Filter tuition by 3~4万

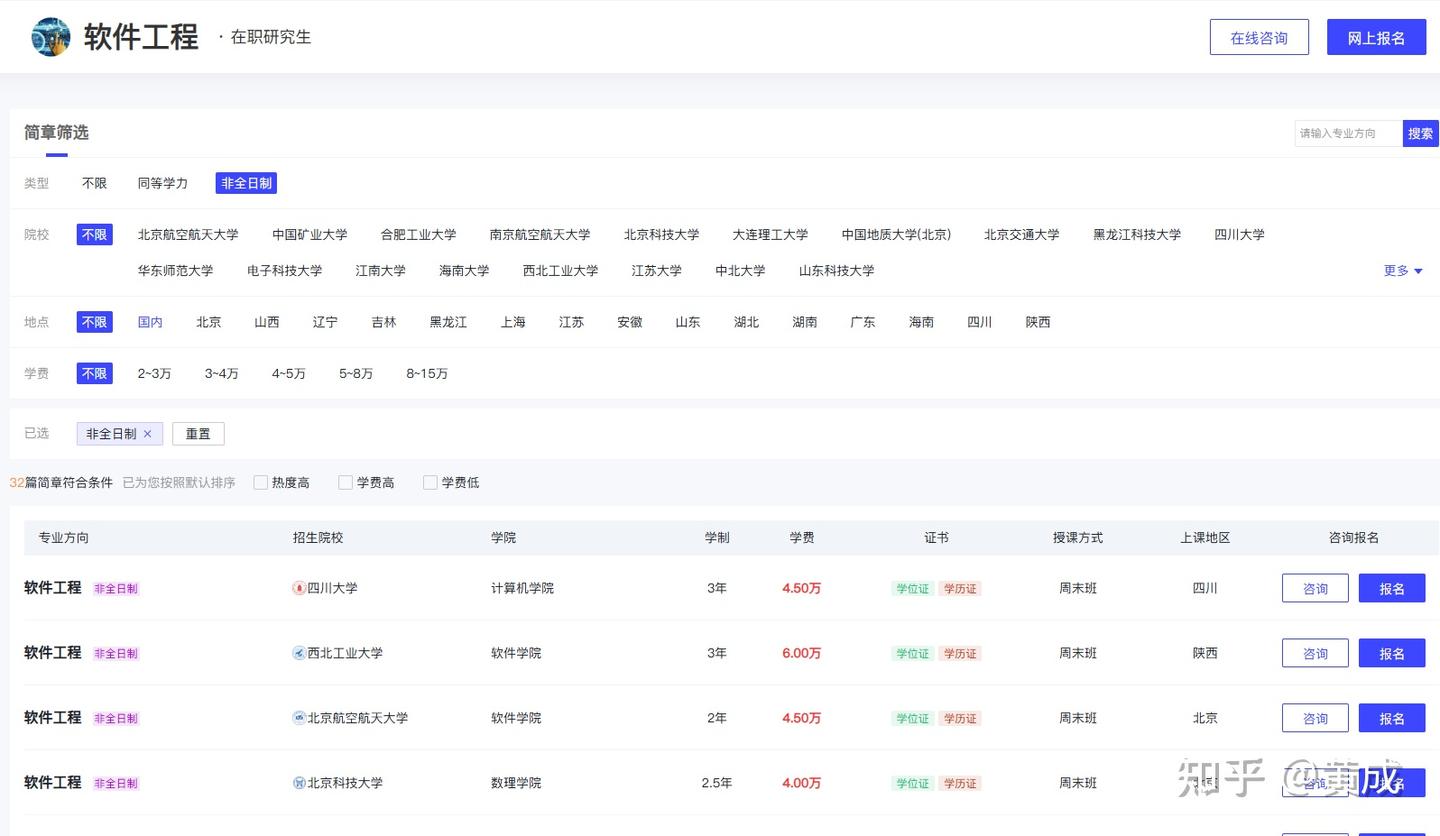tap(222, 374)
